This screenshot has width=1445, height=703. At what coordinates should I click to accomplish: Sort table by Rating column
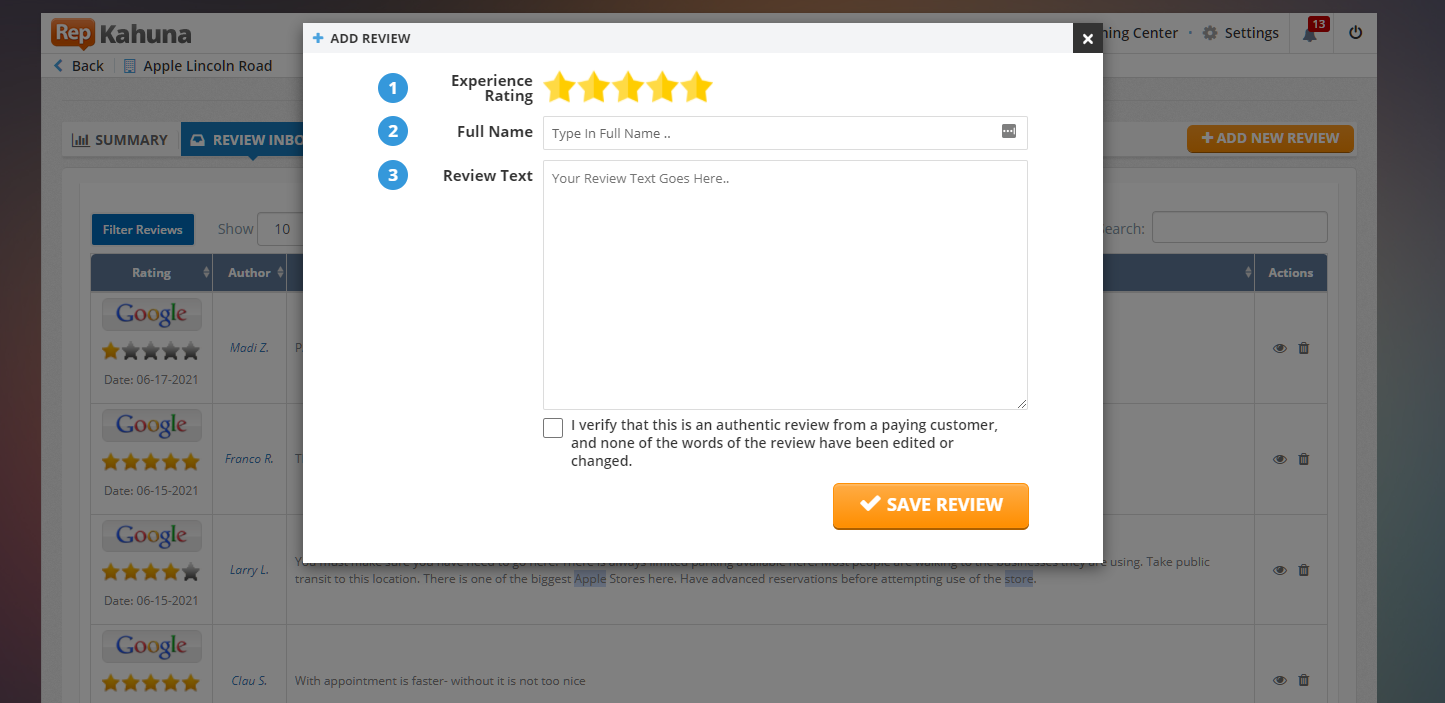click(x=152, y=273)
